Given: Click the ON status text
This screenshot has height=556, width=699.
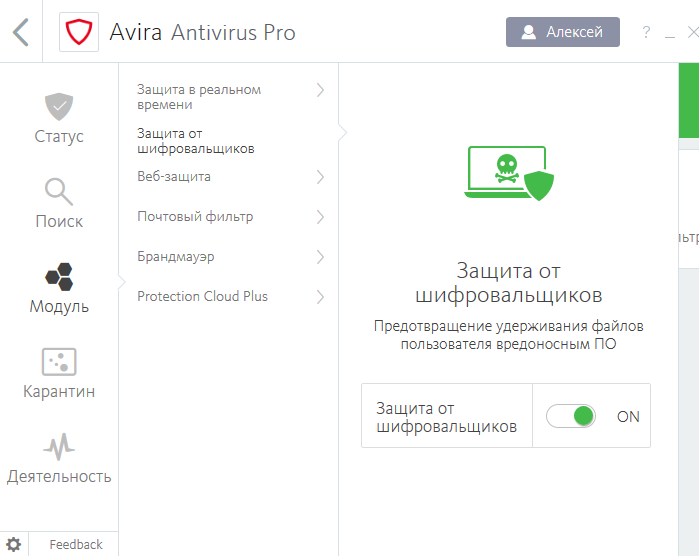Looking at the screenshot, I should [x=628, y=416].
